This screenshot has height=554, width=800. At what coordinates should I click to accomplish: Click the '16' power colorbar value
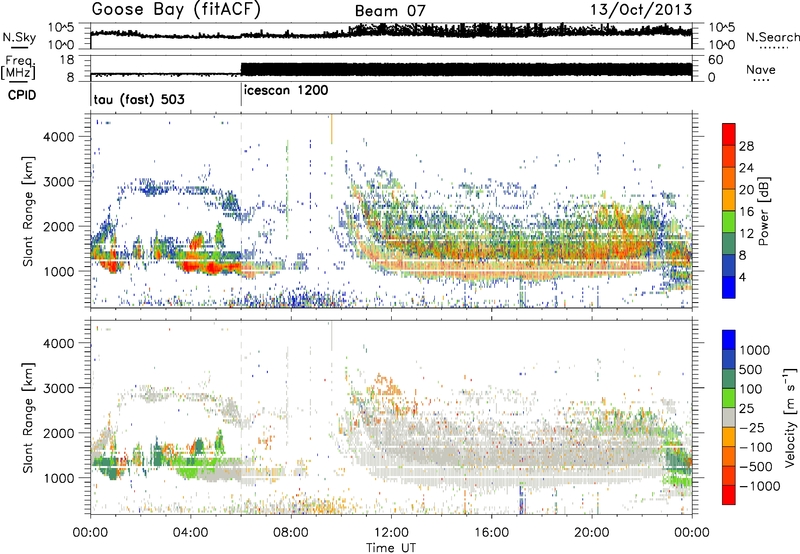(x=746, y=212)
